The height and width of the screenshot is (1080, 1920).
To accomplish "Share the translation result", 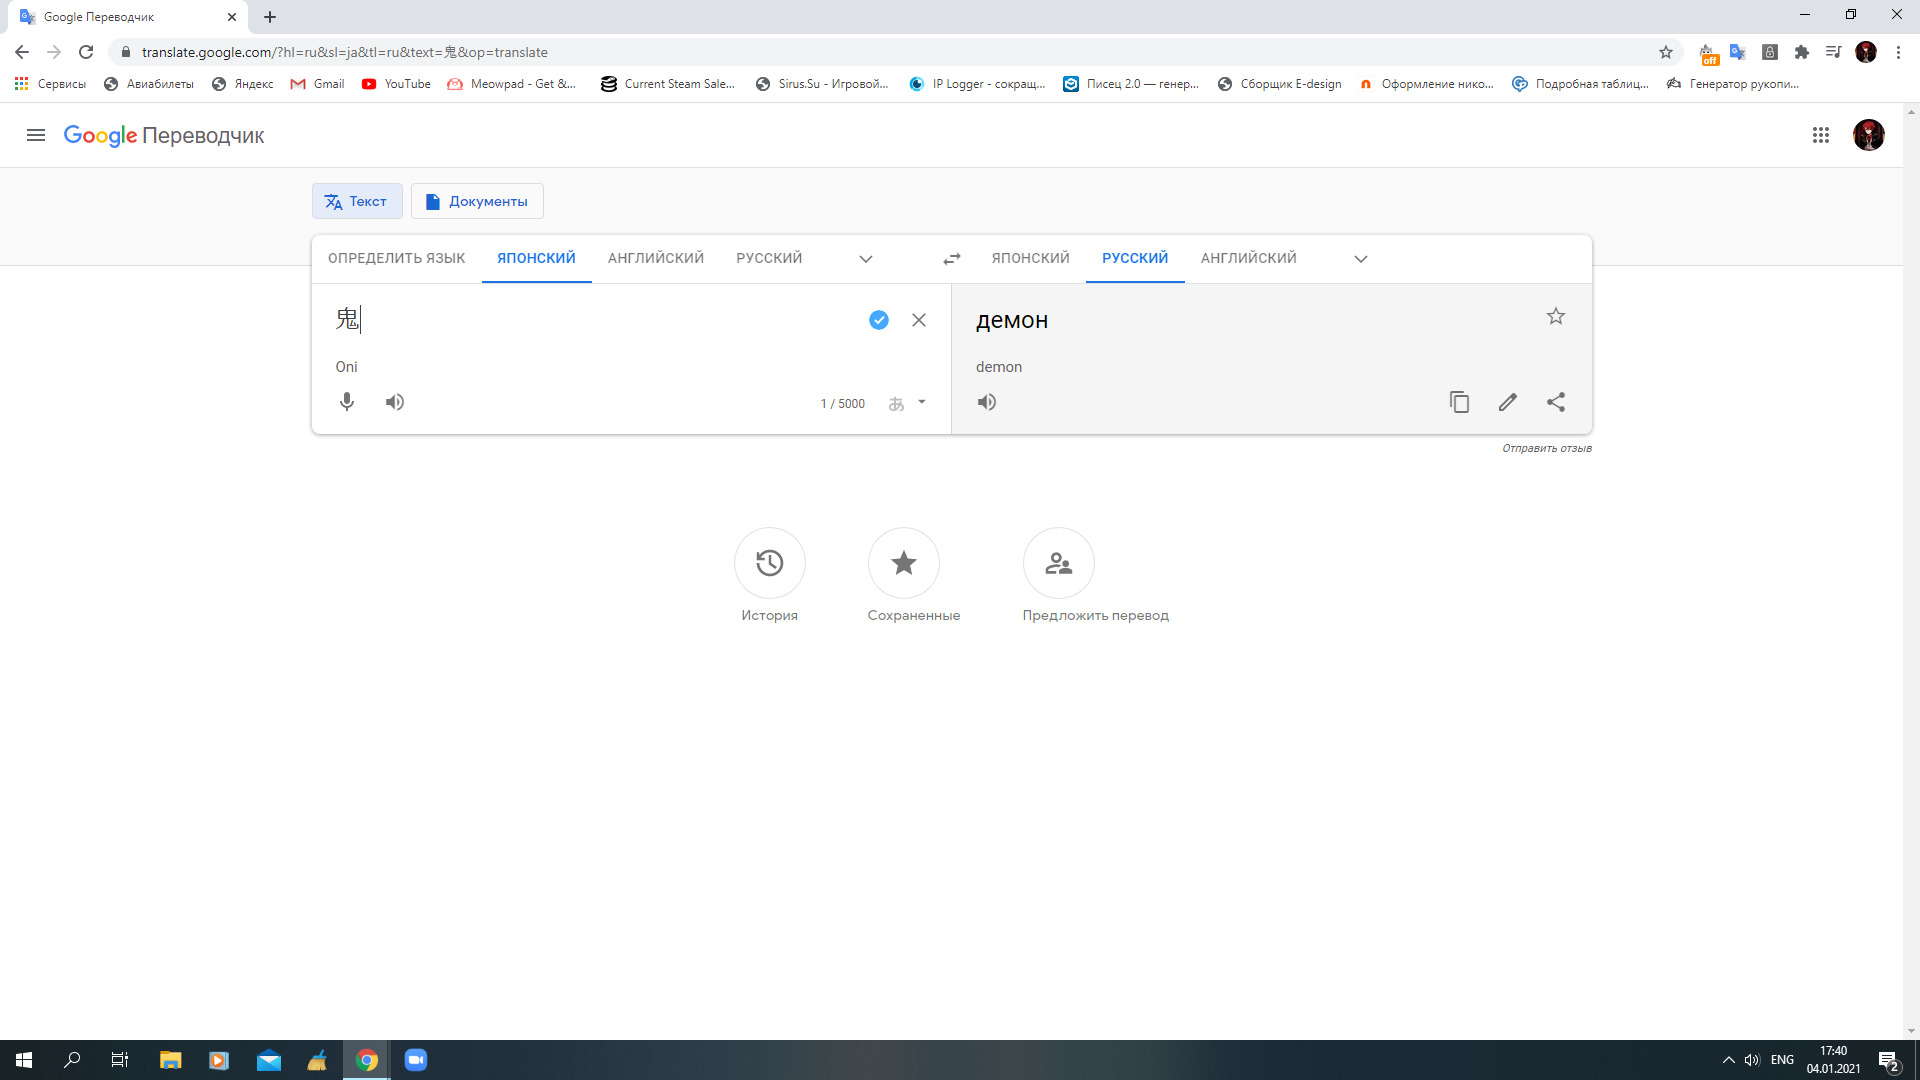I will coord(1556,402).
